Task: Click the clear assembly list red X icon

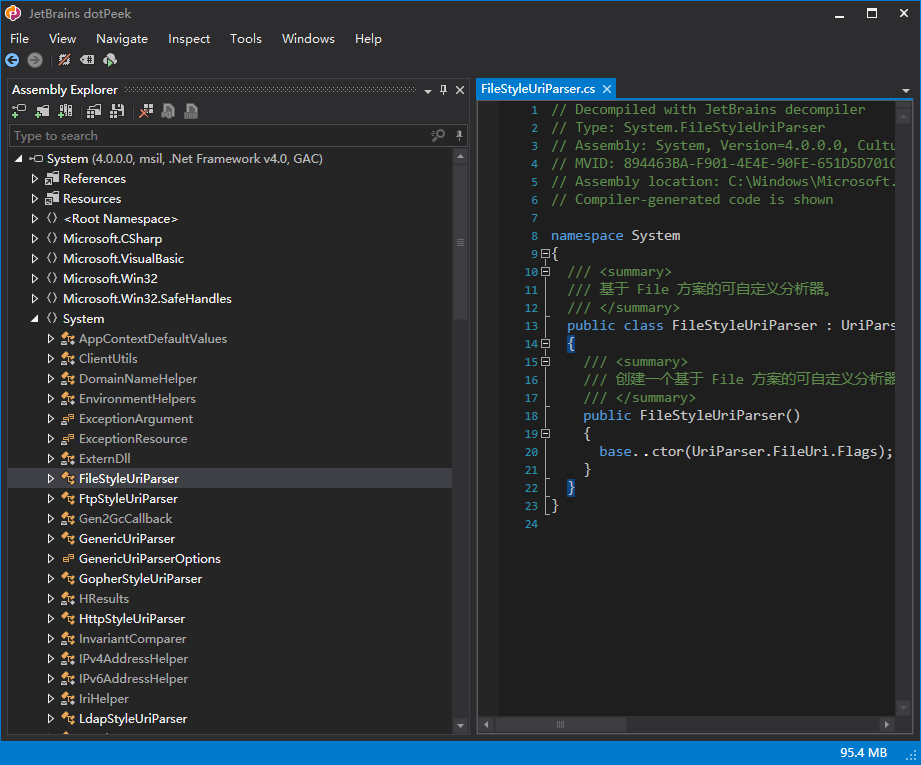Action: [x=146, y=110]
